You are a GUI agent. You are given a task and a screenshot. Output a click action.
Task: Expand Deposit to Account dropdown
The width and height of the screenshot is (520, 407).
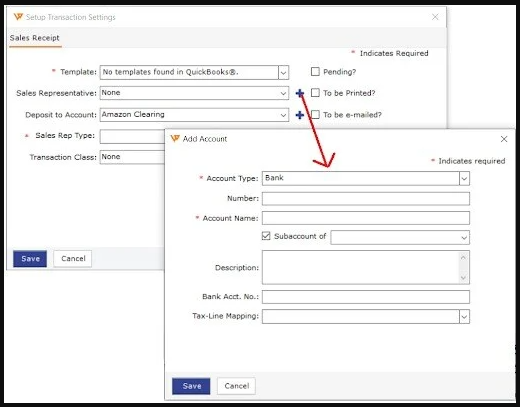[283, 115]
